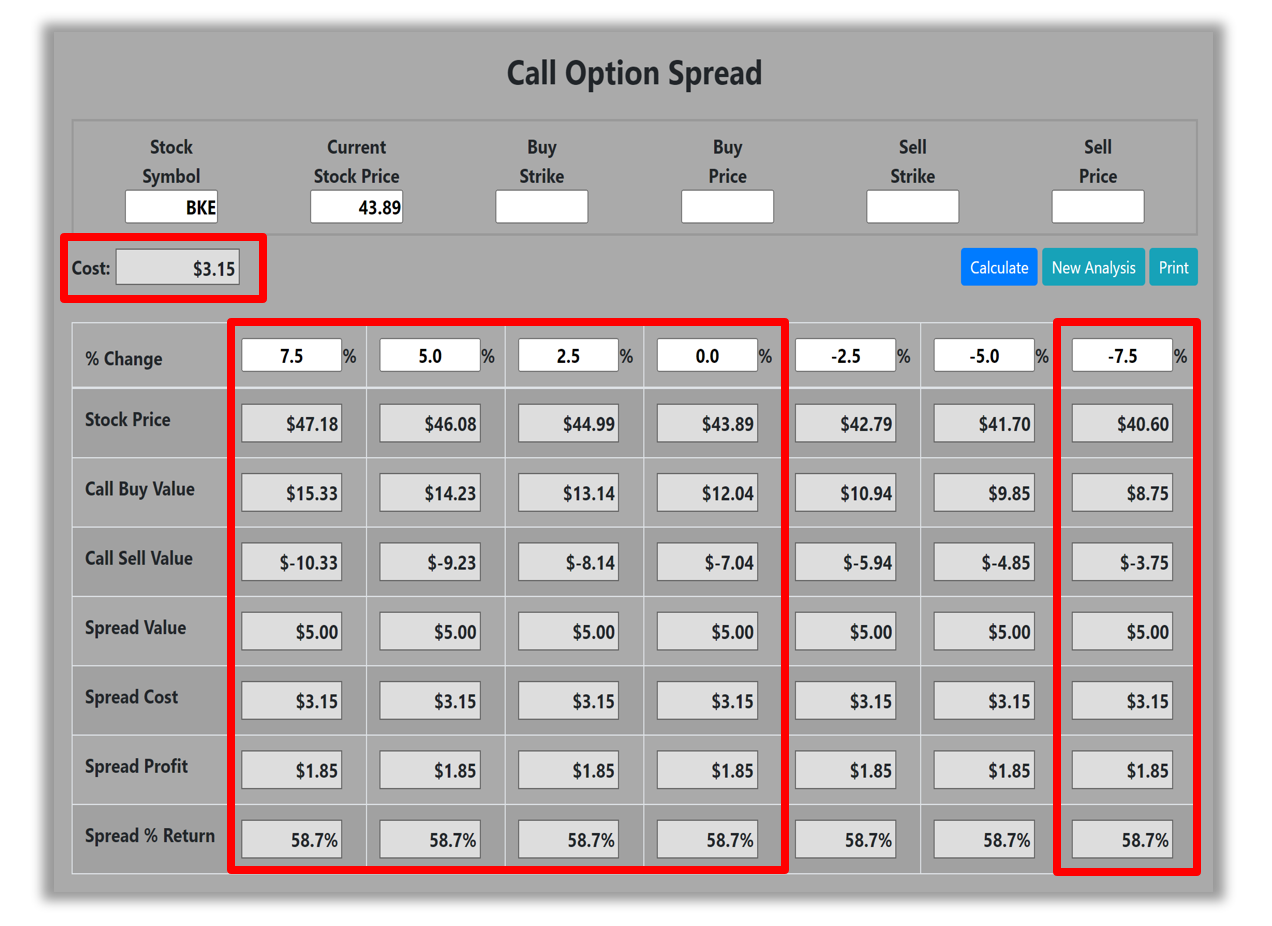Screen dimensions: 1272x926
Task: Select the $-3.75 Call Sell Value cell
Action: pyautogui.click(x=1122, y=562)
